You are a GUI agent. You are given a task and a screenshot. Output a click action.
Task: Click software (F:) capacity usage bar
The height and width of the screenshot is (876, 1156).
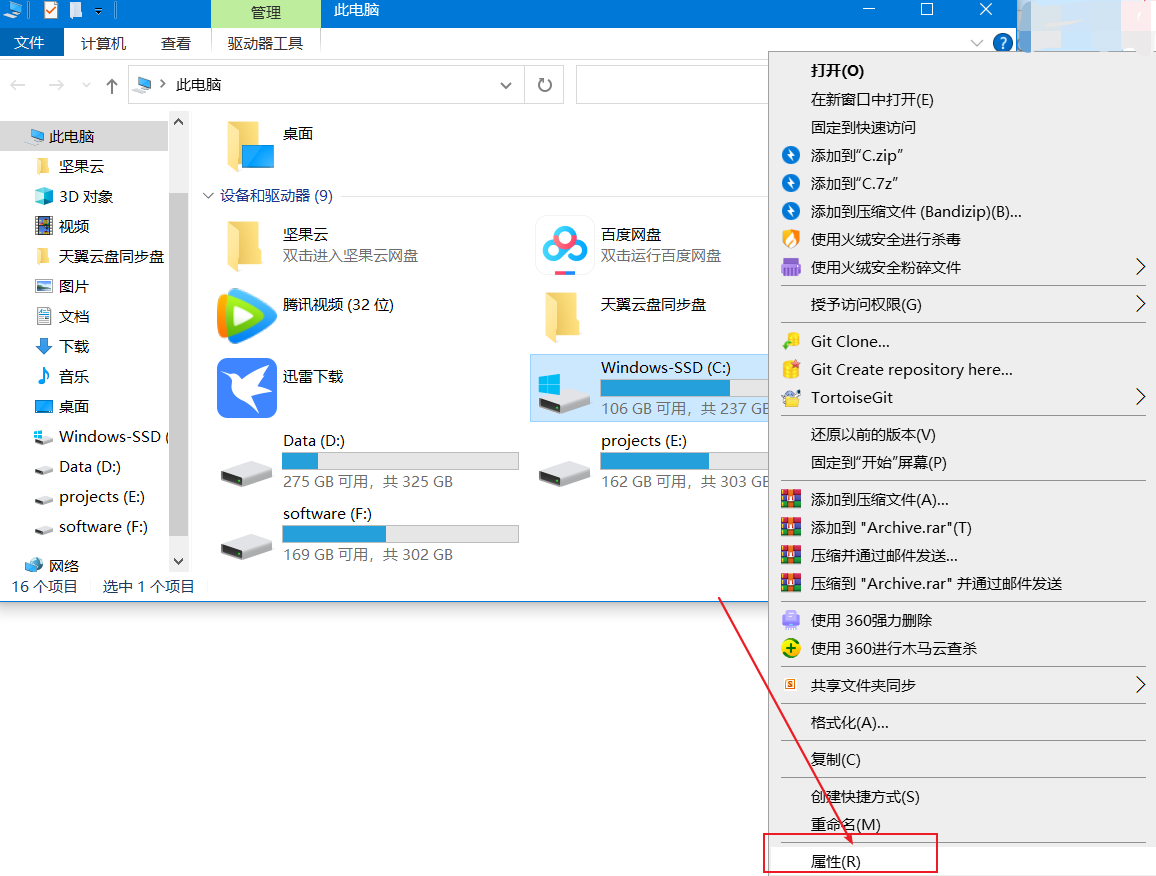(400, 534)
